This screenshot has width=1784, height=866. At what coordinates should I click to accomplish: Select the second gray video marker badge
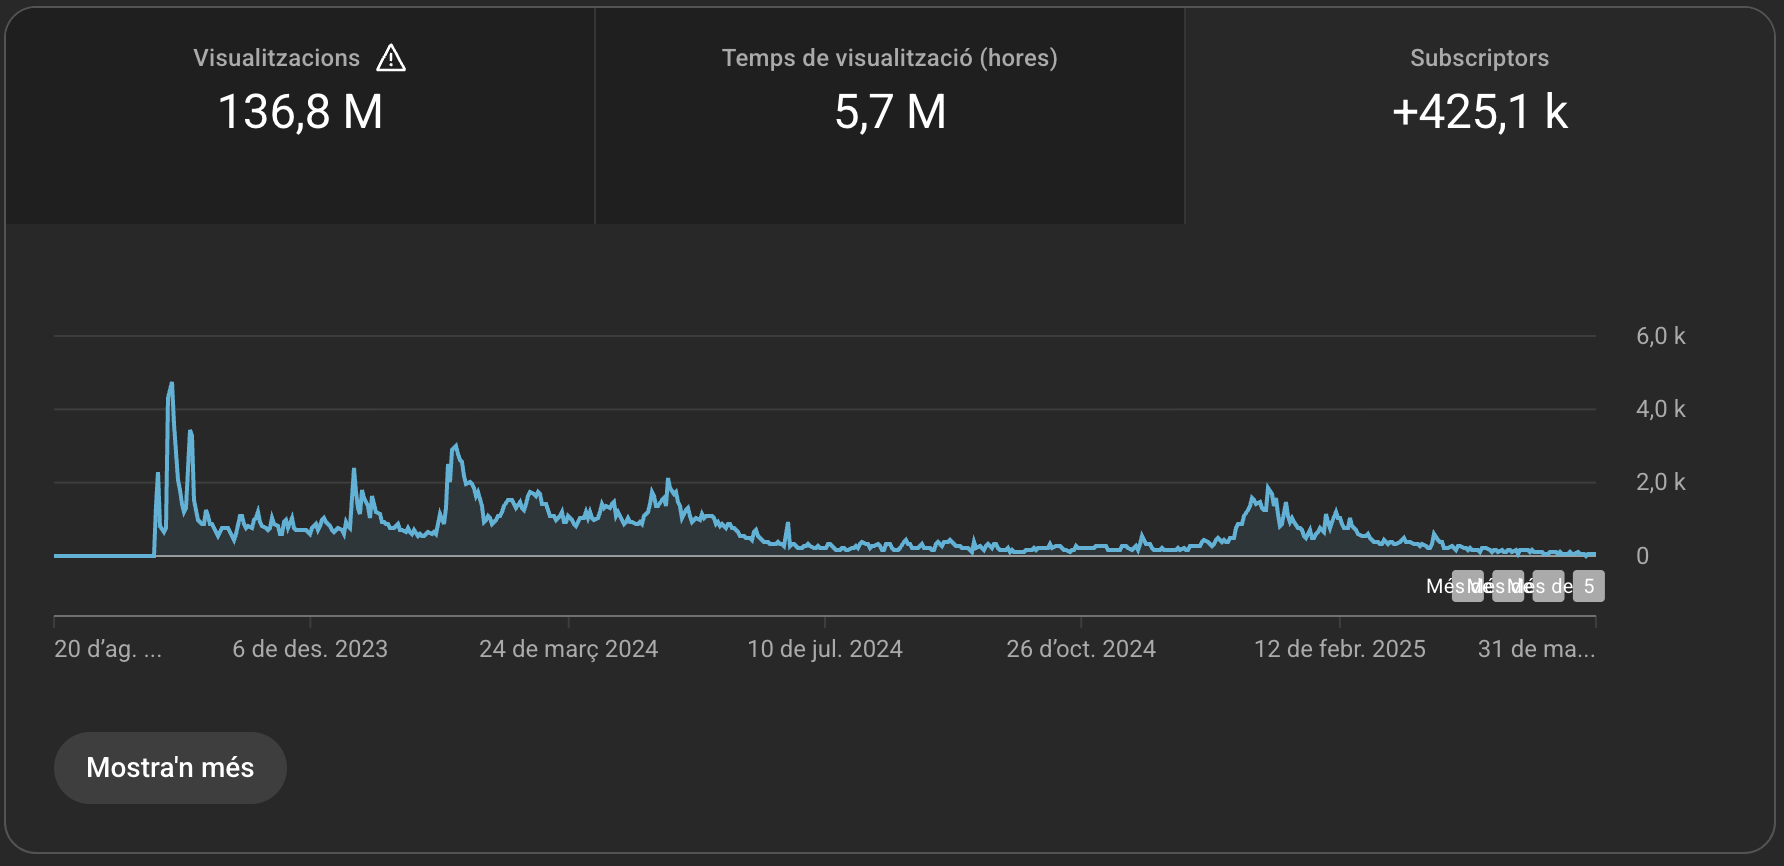(x=1507, y=586)
